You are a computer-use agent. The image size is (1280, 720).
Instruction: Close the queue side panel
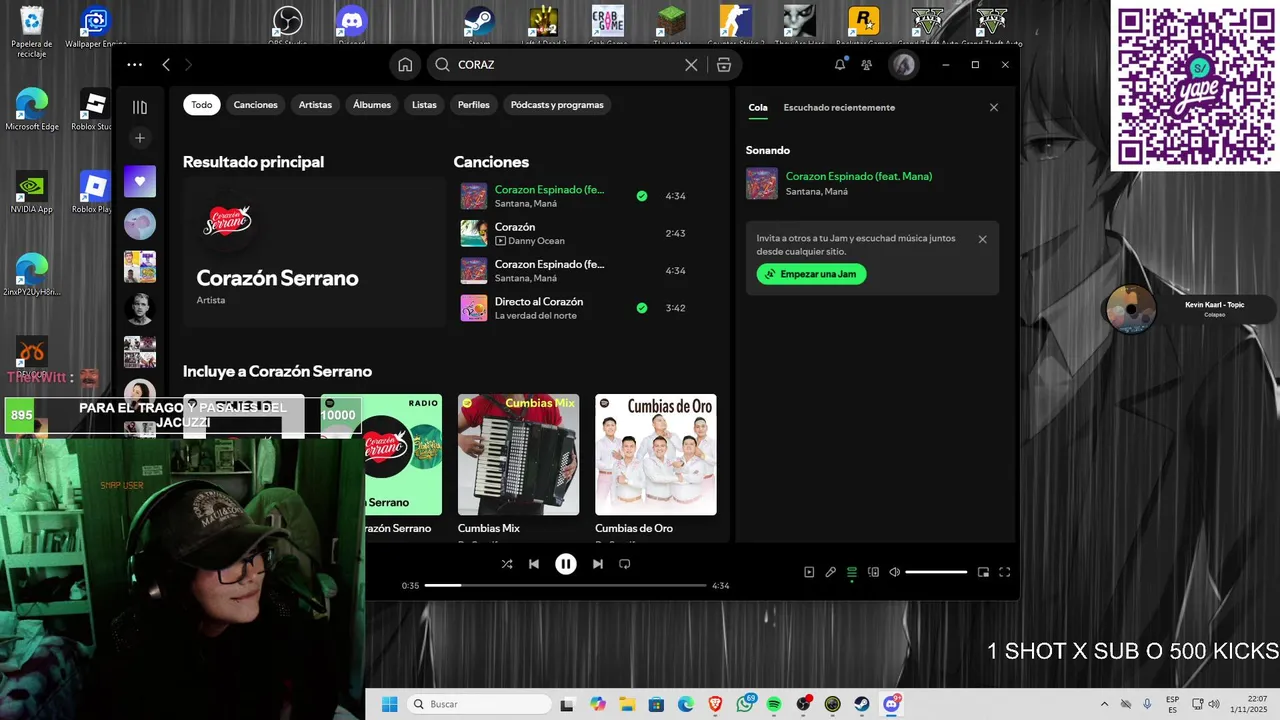click(994, 107)
